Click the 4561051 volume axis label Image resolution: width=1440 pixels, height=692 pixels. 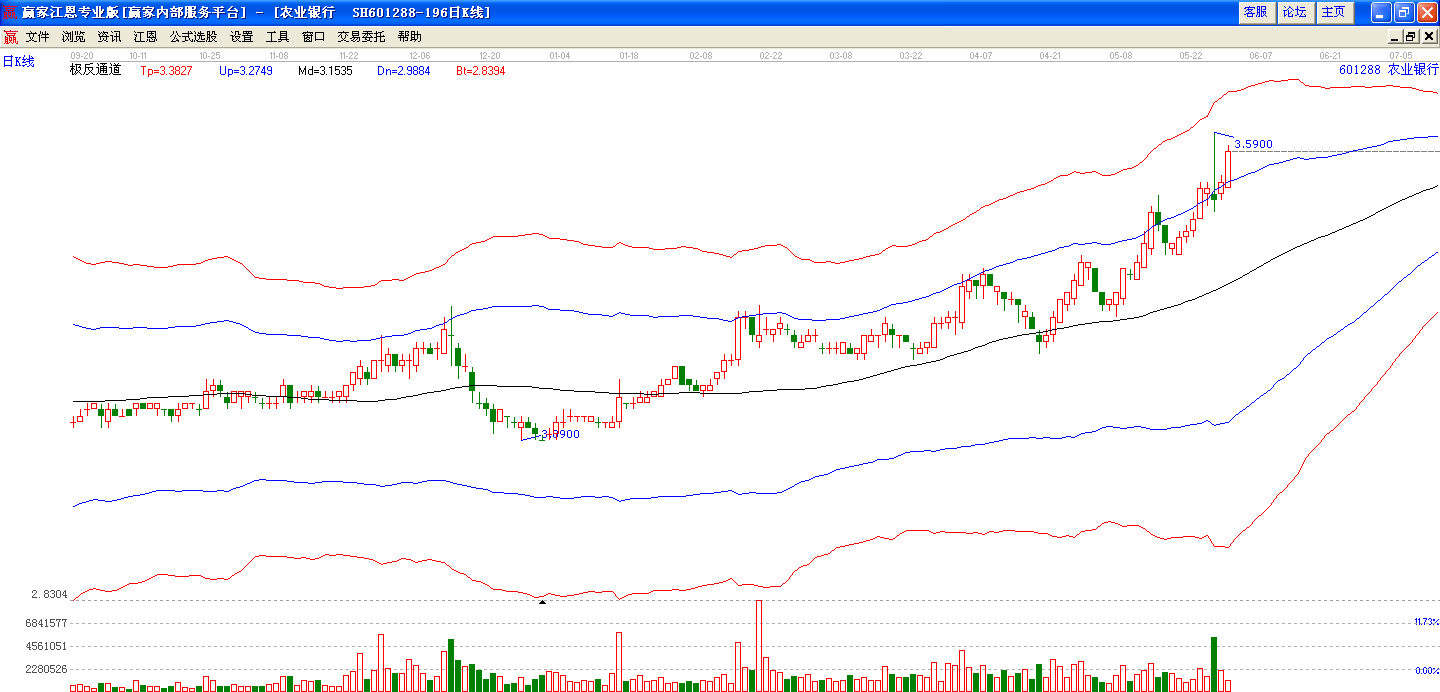point(47,646)
